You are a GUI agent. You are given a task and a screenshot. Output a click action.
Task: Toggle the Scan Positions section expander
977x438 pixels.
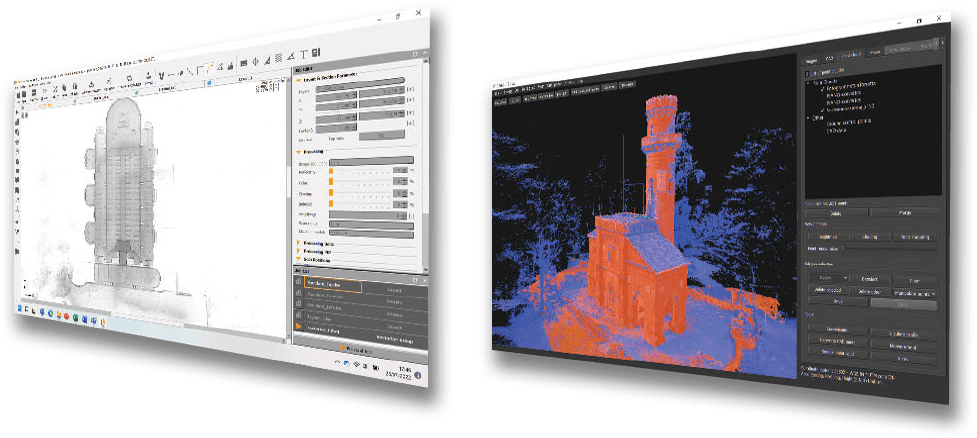[x=298, y=259]
